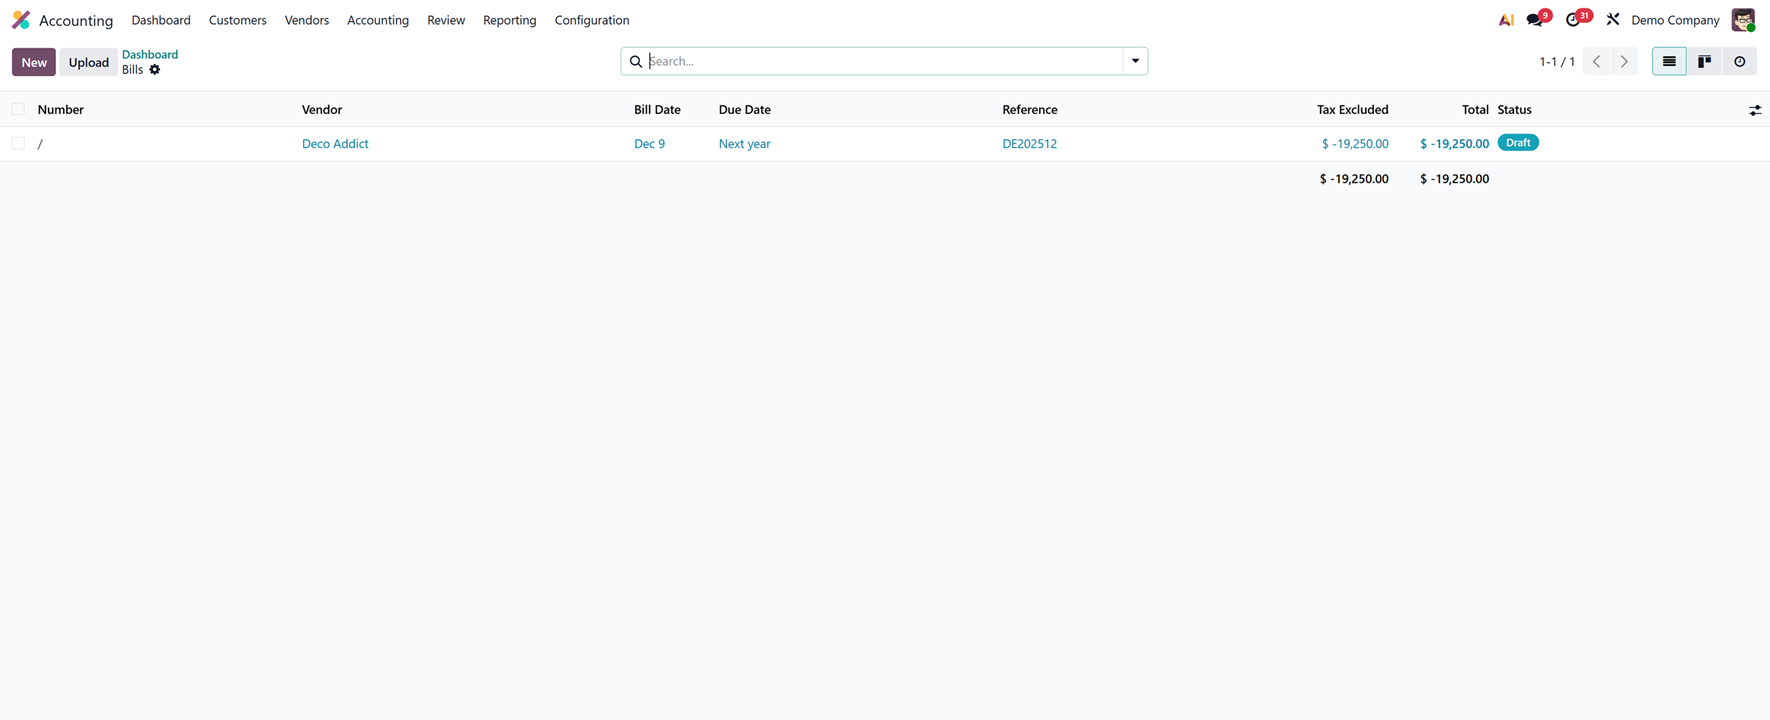Open the debug tools wrench icon

click(1612, 20)
